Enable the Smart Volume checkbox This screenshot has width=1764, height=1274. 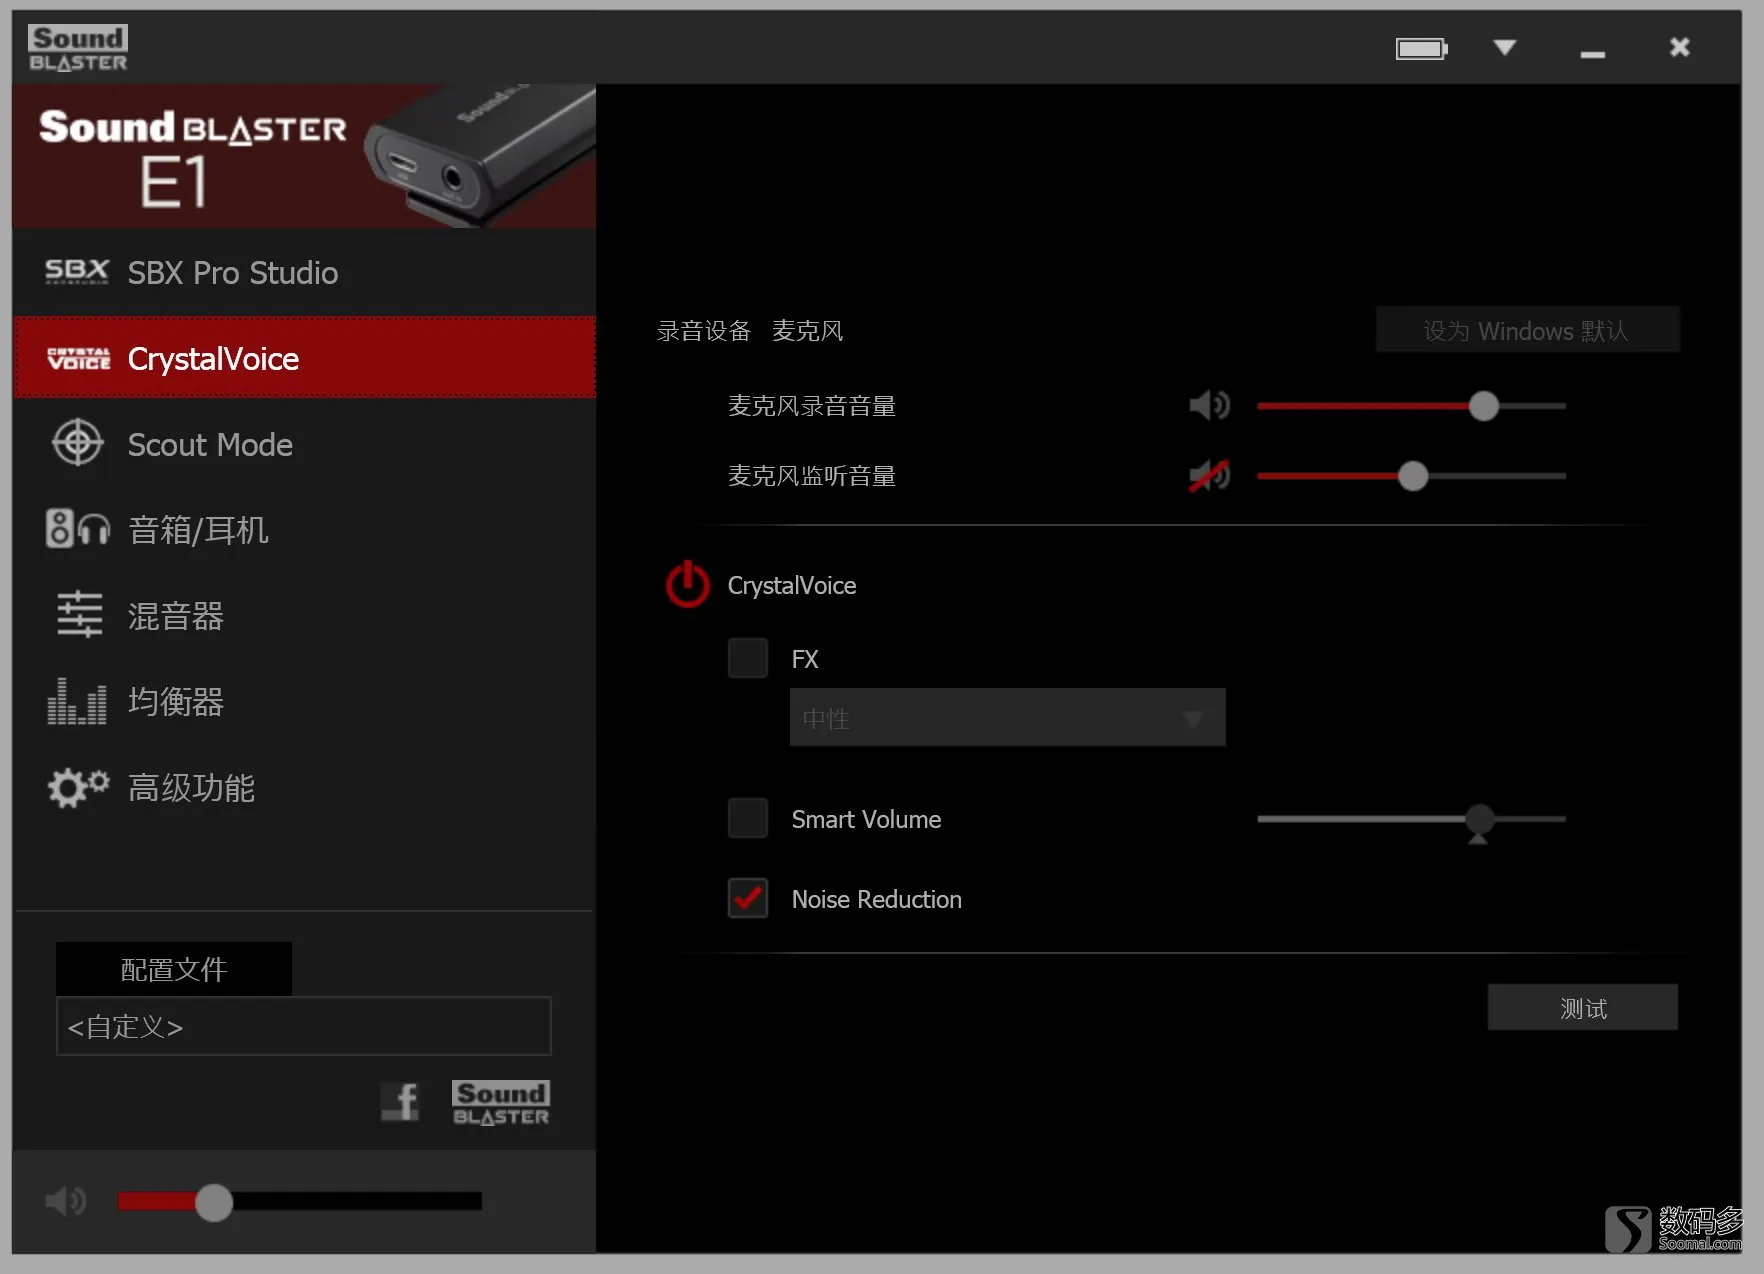click(x=748, y=818)
